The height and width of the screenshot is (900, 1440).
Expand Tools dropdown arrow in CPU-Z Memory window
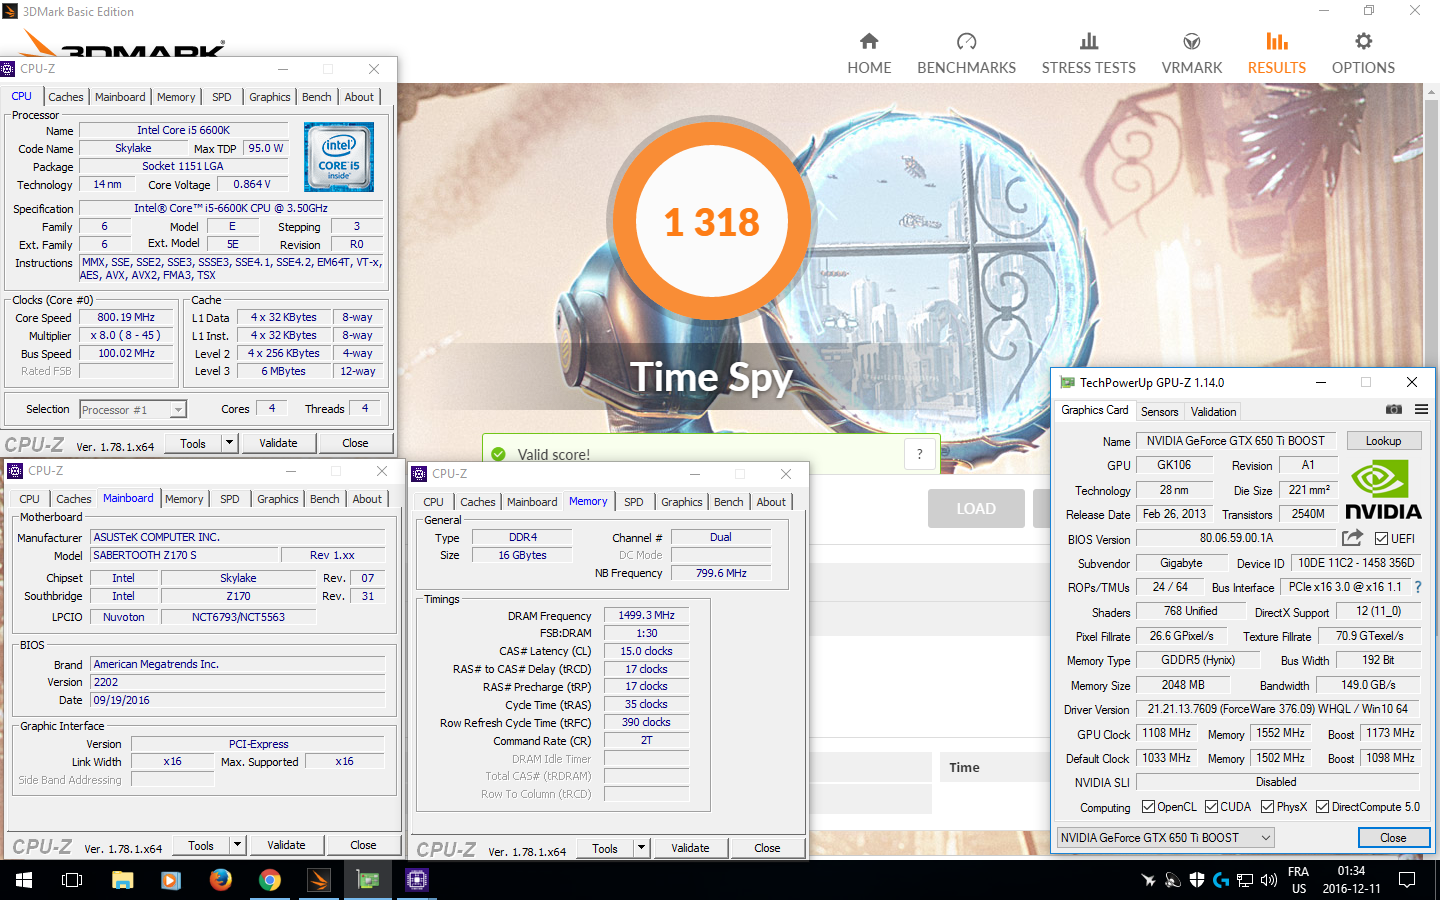[x=641, y=848]
